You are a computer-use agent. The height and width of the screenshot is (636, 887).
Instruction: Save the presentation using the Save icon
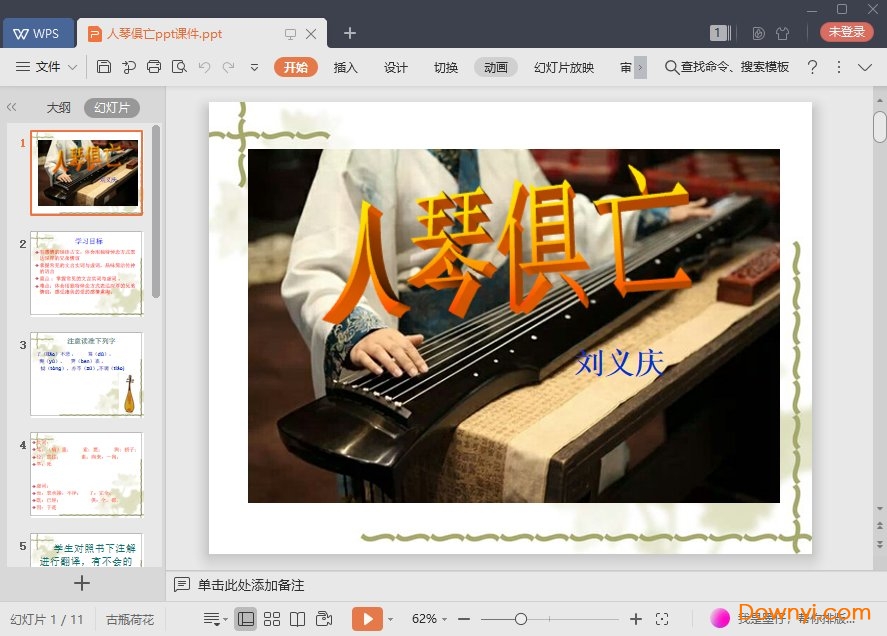coord(105,68)
